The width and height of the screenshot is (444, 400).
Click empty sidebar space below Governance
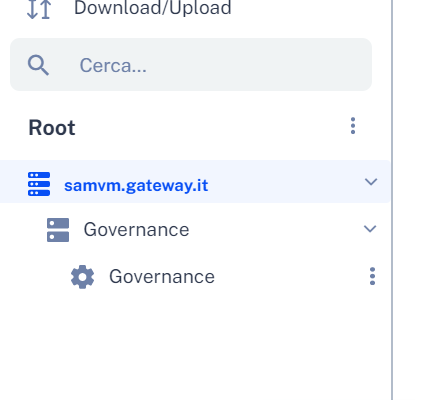tap(195, 347)
